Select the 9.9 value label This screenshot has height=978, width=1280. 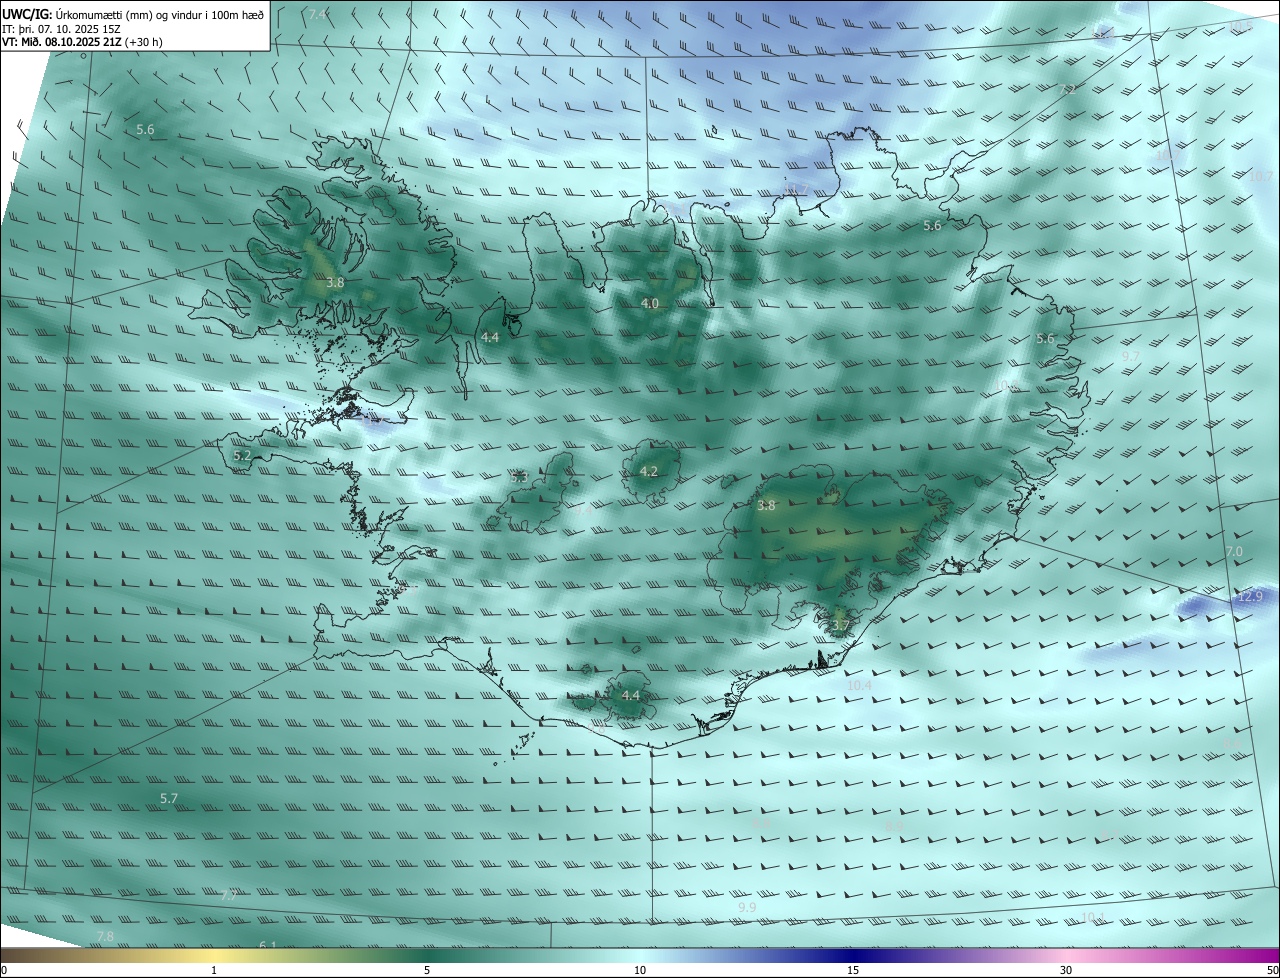[747, 907]
